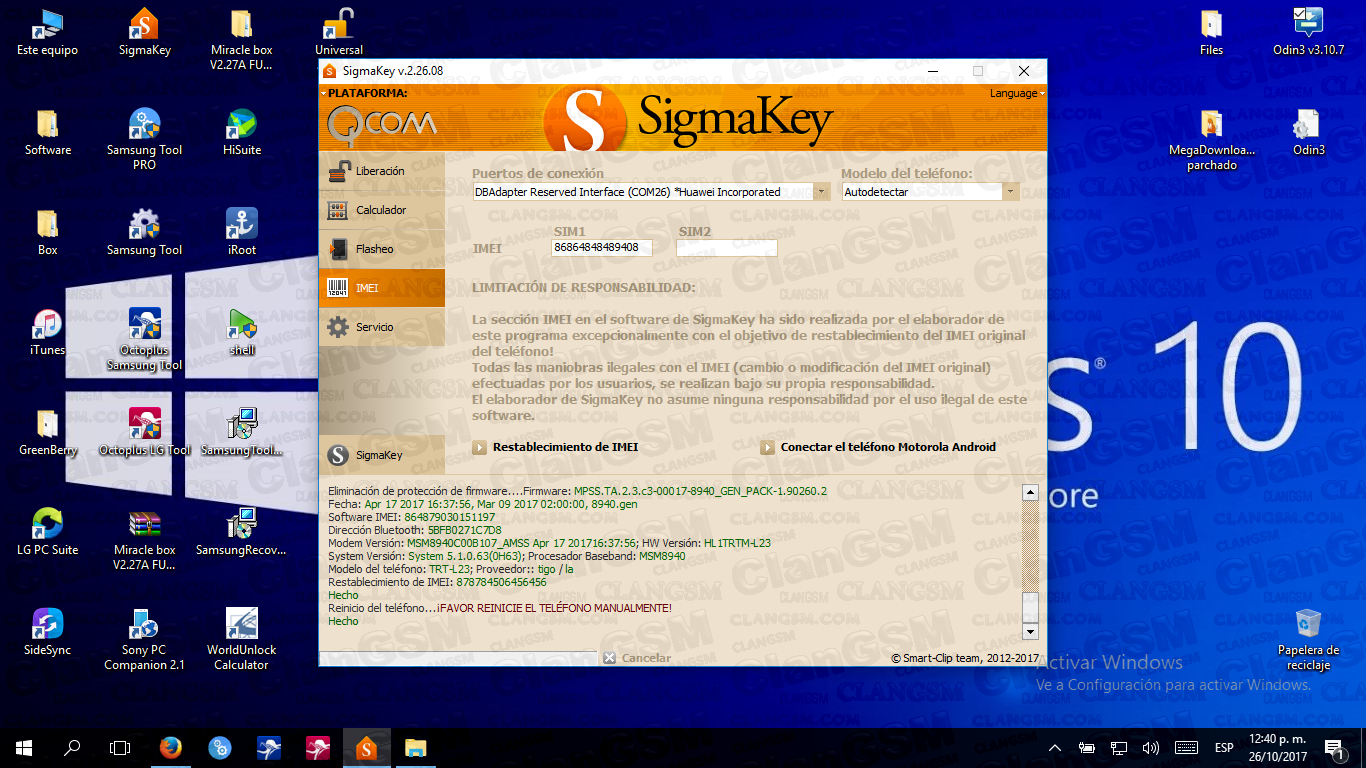Image resolution: width=1366 pixels, height=768 pixels.
Task: Select Octoplus LG Tool icon
Action: coord(144,432)
